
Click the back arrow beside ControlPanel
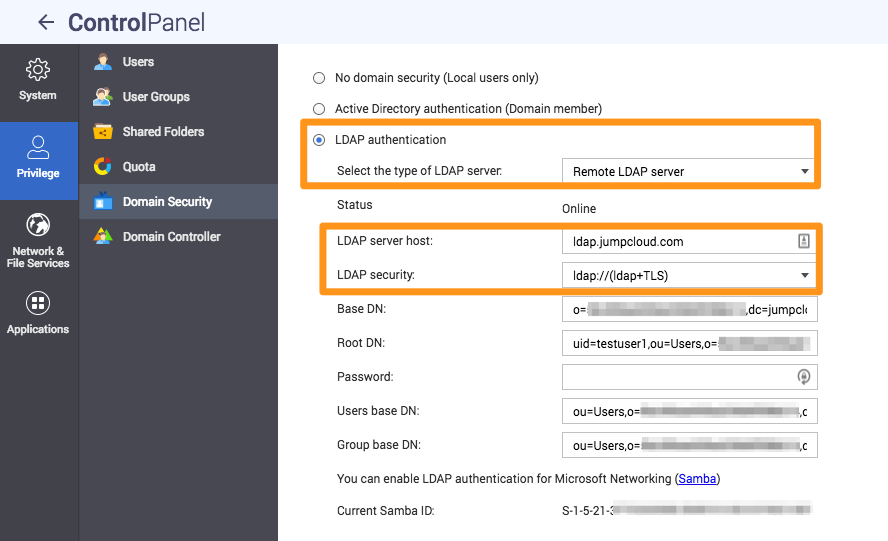tap(45, 22)
